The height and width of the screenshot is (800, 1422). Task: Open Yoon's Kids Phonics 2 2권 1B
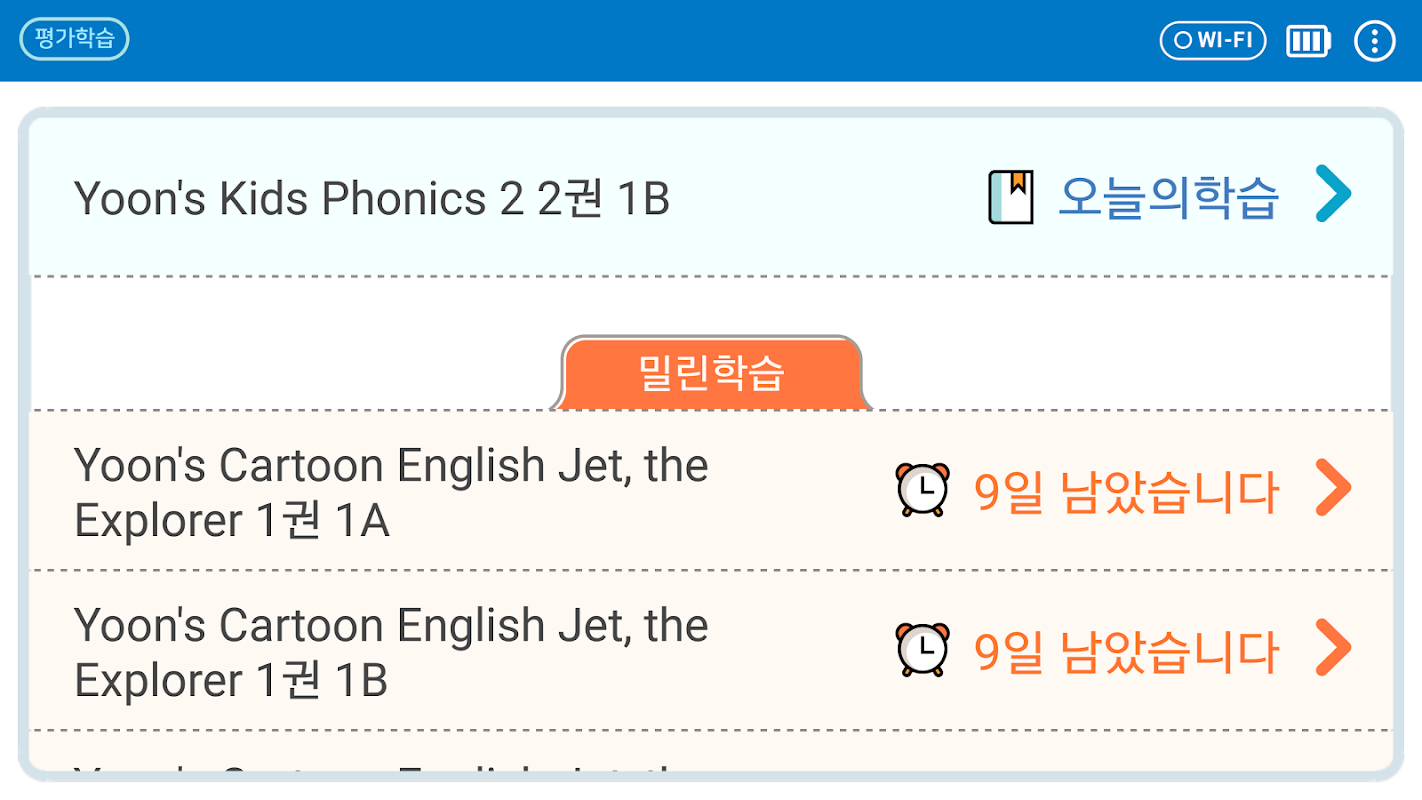372,198
